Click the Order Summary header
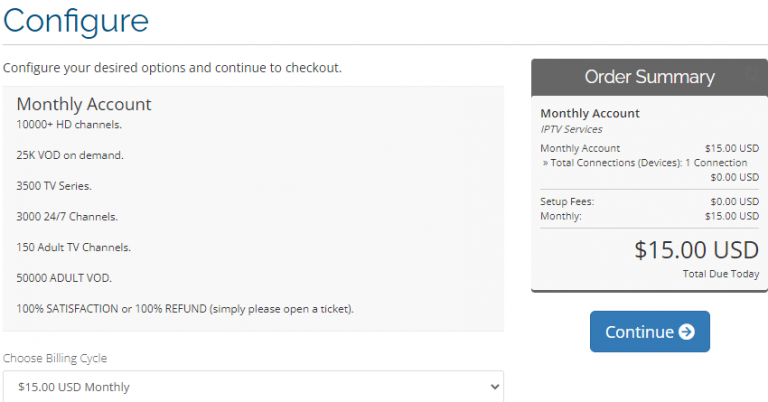Viewport: 768px width, 402px height. [x=649, y=76]
